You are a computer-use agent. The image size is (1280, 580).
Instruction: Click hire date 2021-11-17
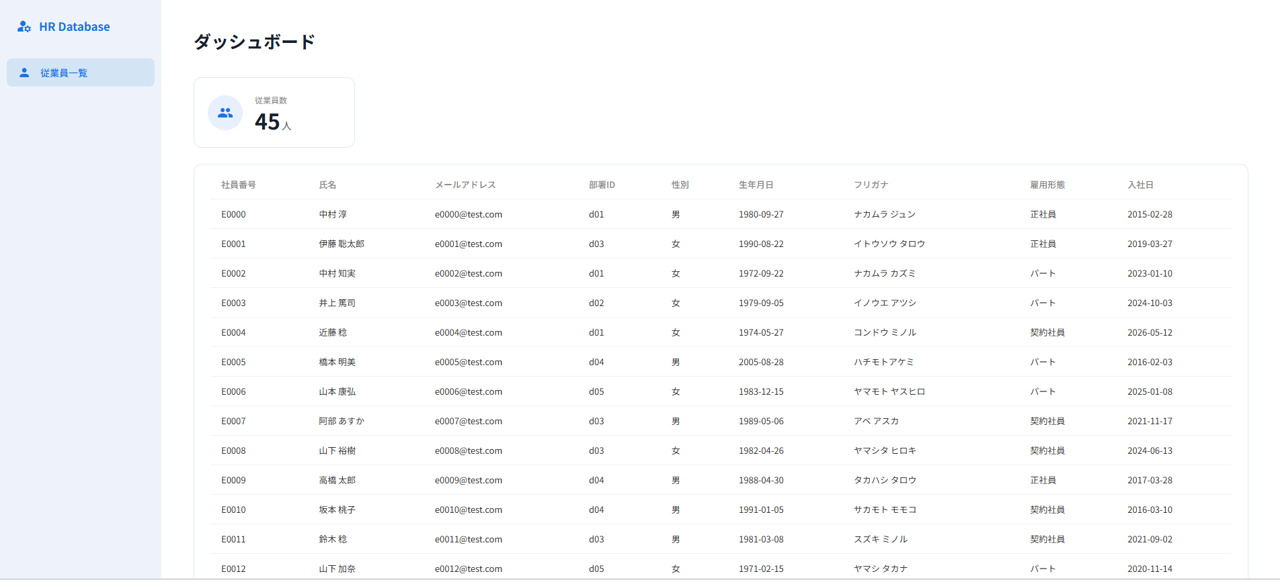1150,421
